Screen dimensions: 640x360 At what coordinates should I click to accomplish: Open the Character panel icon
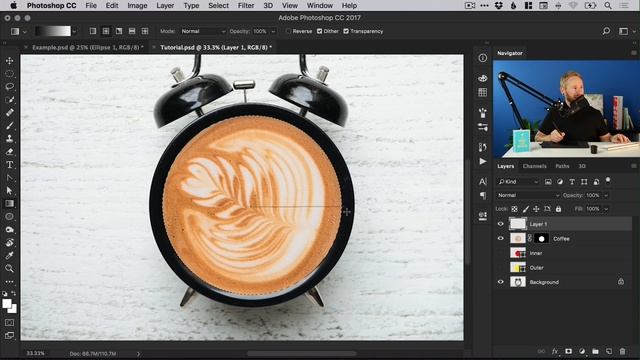point(482,182)
